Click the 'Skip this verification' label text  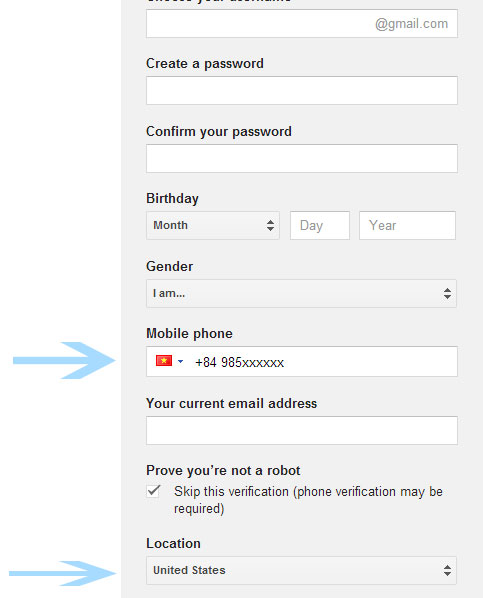click(x=308, y=500)
